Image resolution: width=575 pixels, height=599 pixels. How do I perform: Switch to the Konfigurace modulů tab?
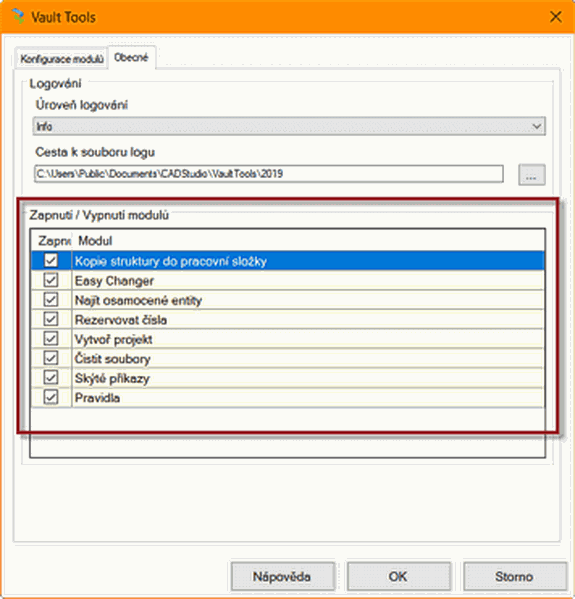[62, 59]
